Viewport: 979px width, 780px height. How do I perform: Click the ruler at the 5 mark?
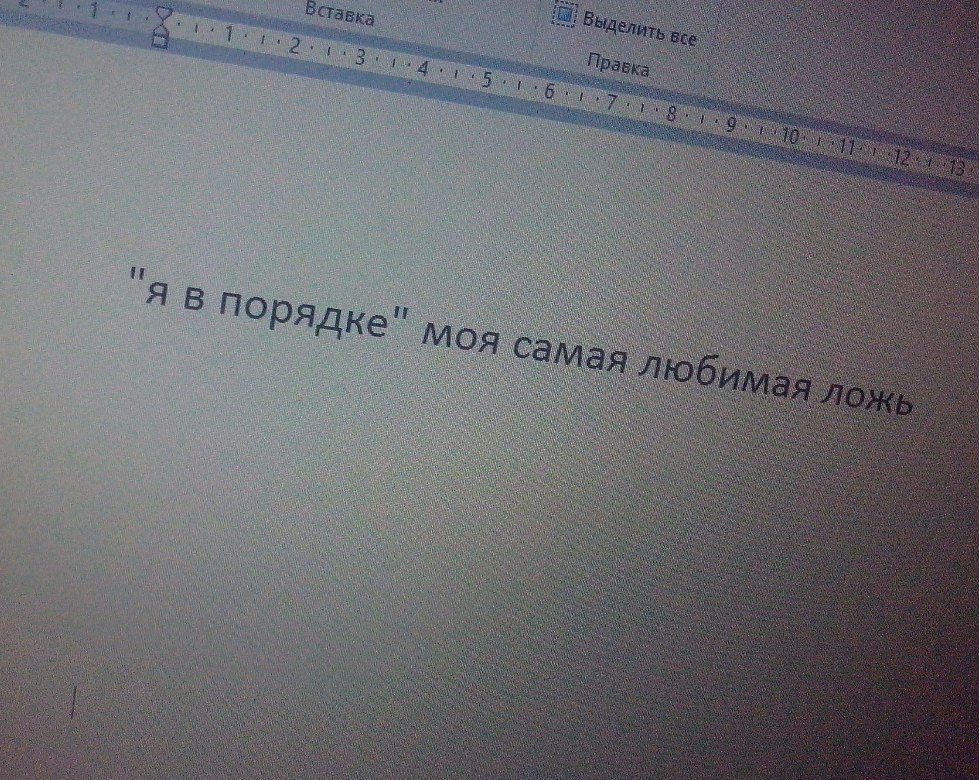click(x=486, y=80)
